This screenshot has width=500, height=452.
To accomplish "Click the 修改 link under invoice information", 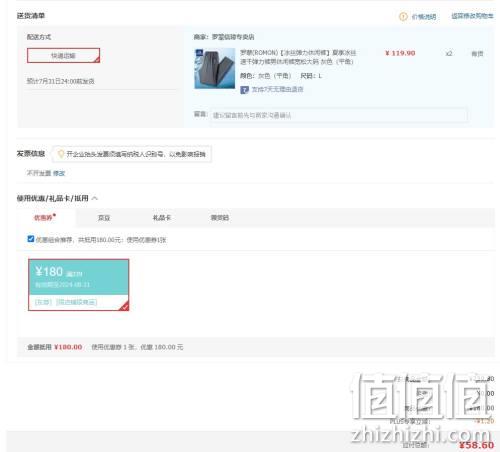I will (59, 173).
